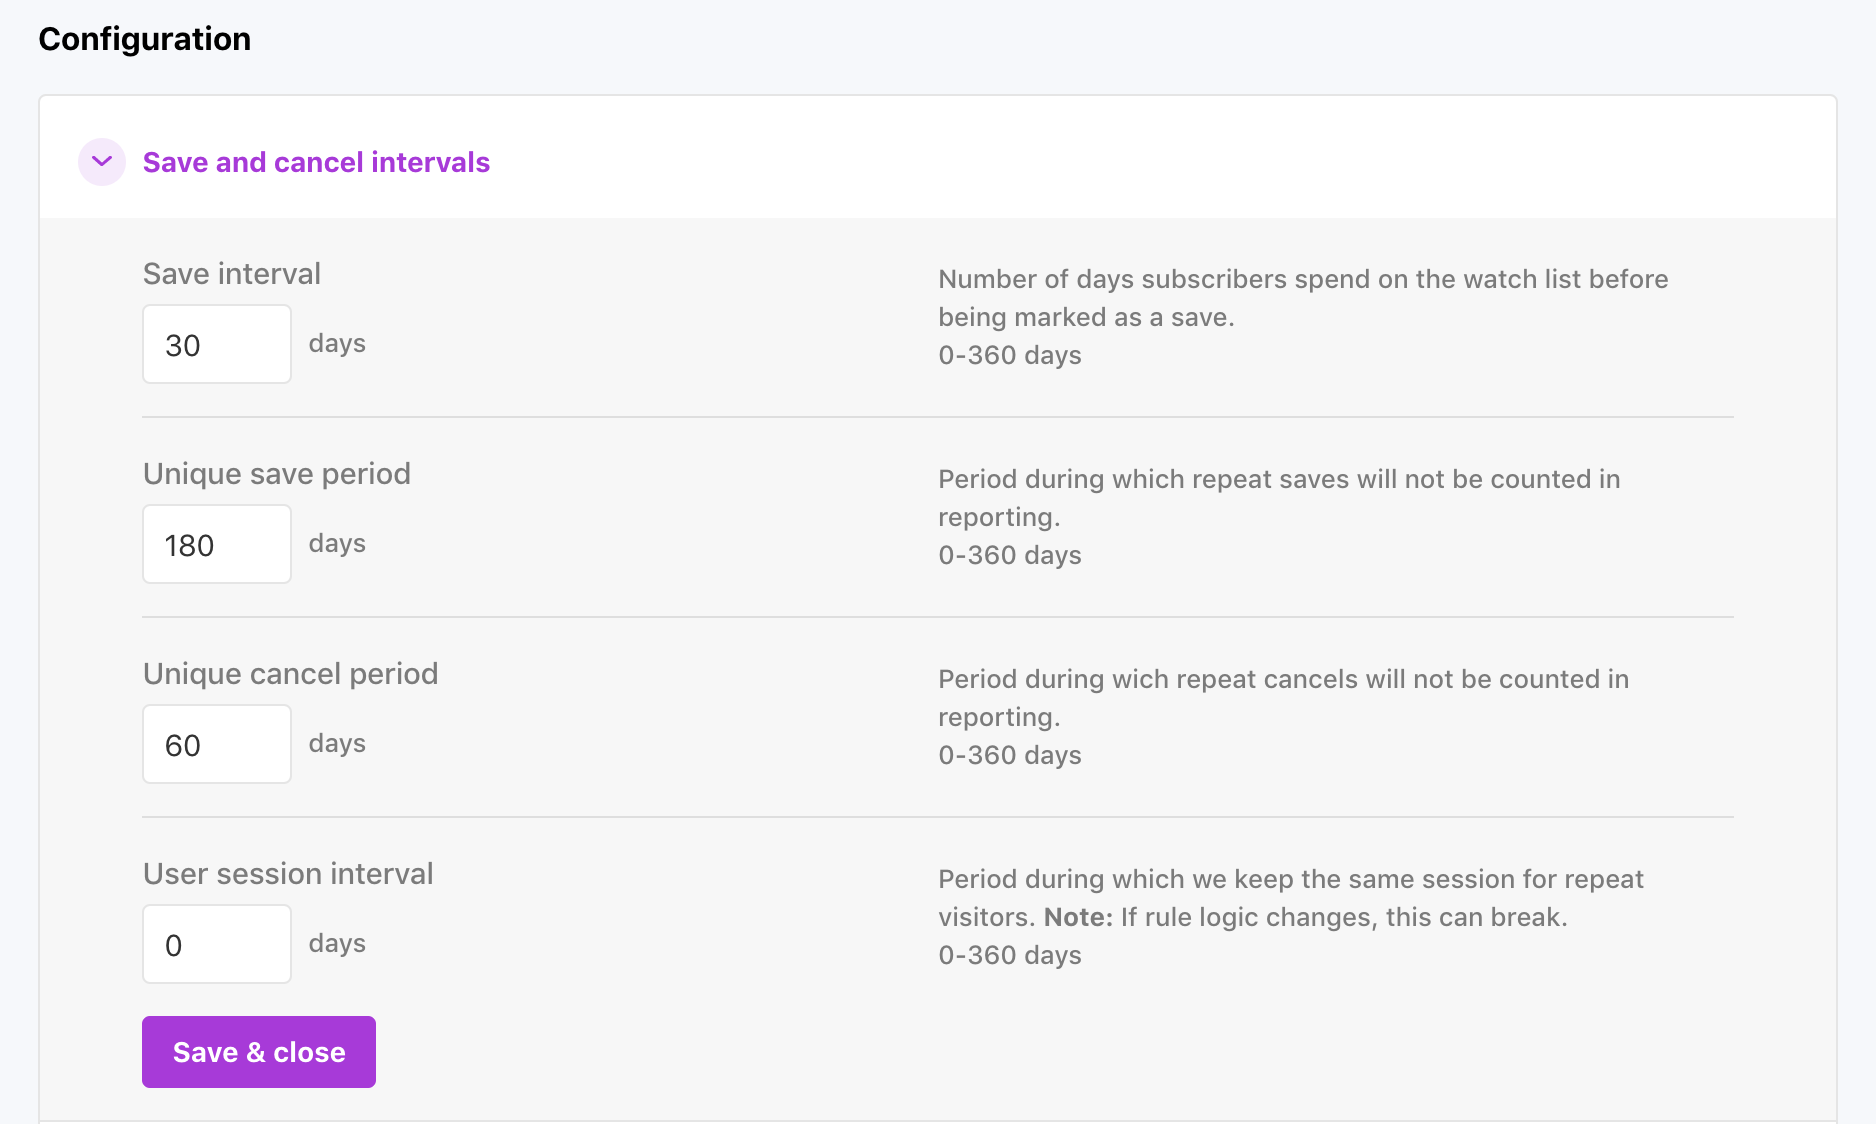Select the Unique save period field showing 180
This screenshot has width=1876, height=1124.
click(217, 544)
